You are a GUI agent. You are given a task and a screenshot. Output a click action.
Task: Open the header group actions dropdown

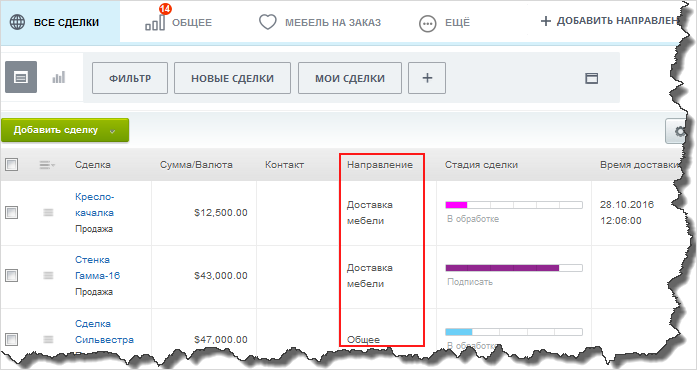(x=47, y=165)
